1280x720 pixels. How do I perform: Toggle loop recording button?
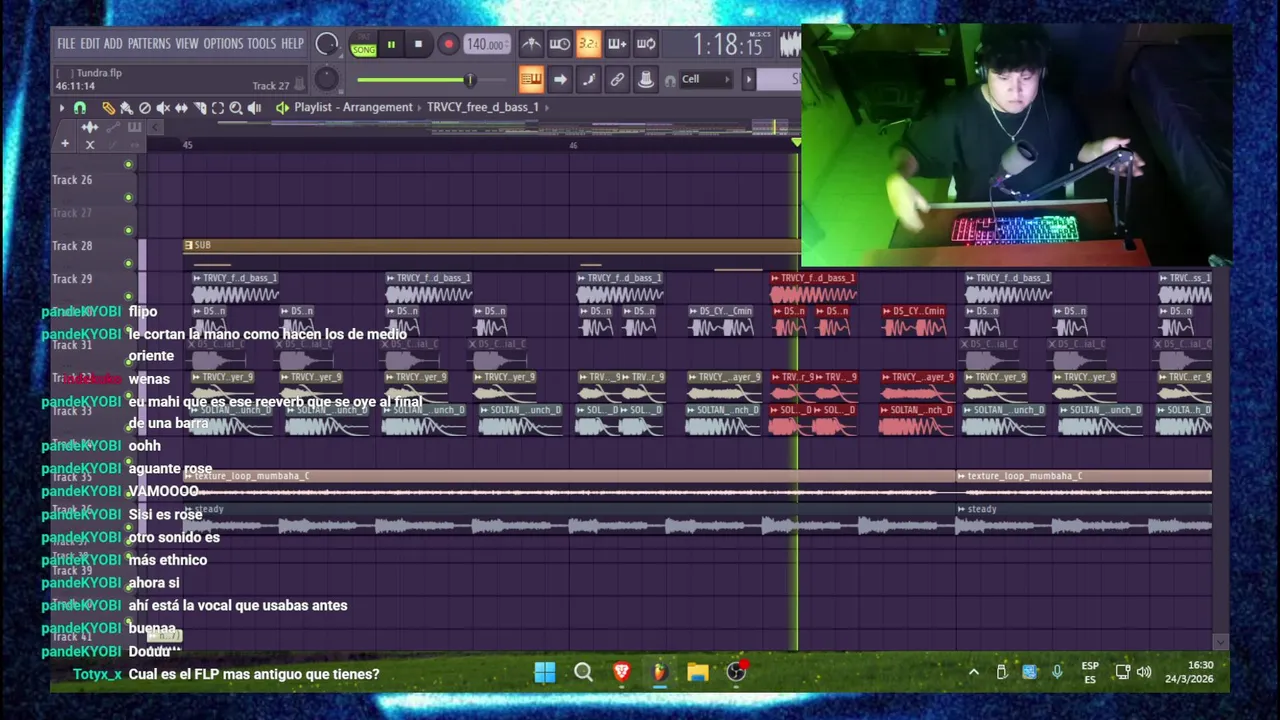tap(646, 44)
